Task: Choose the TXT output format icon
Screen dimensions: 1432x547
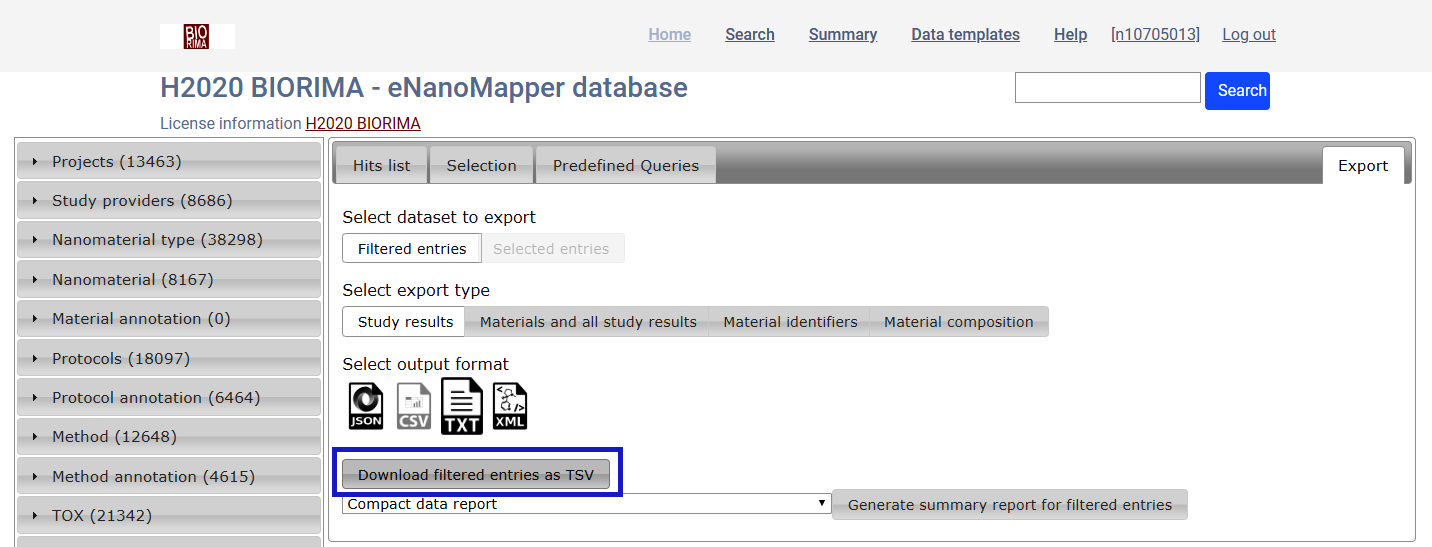Action: click(462, 405)
